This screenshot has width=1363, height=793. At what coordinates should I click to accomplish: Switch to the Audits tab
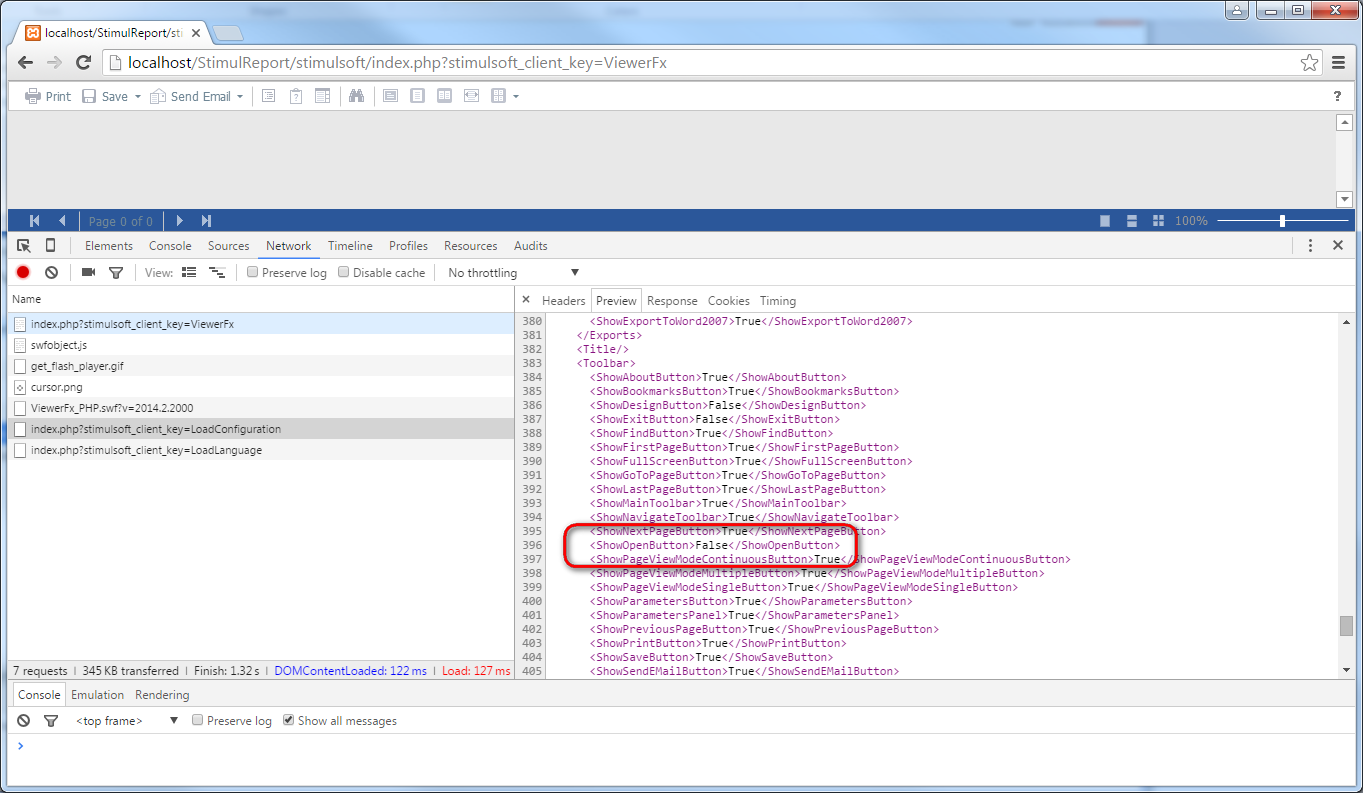(x=531, y=246)
